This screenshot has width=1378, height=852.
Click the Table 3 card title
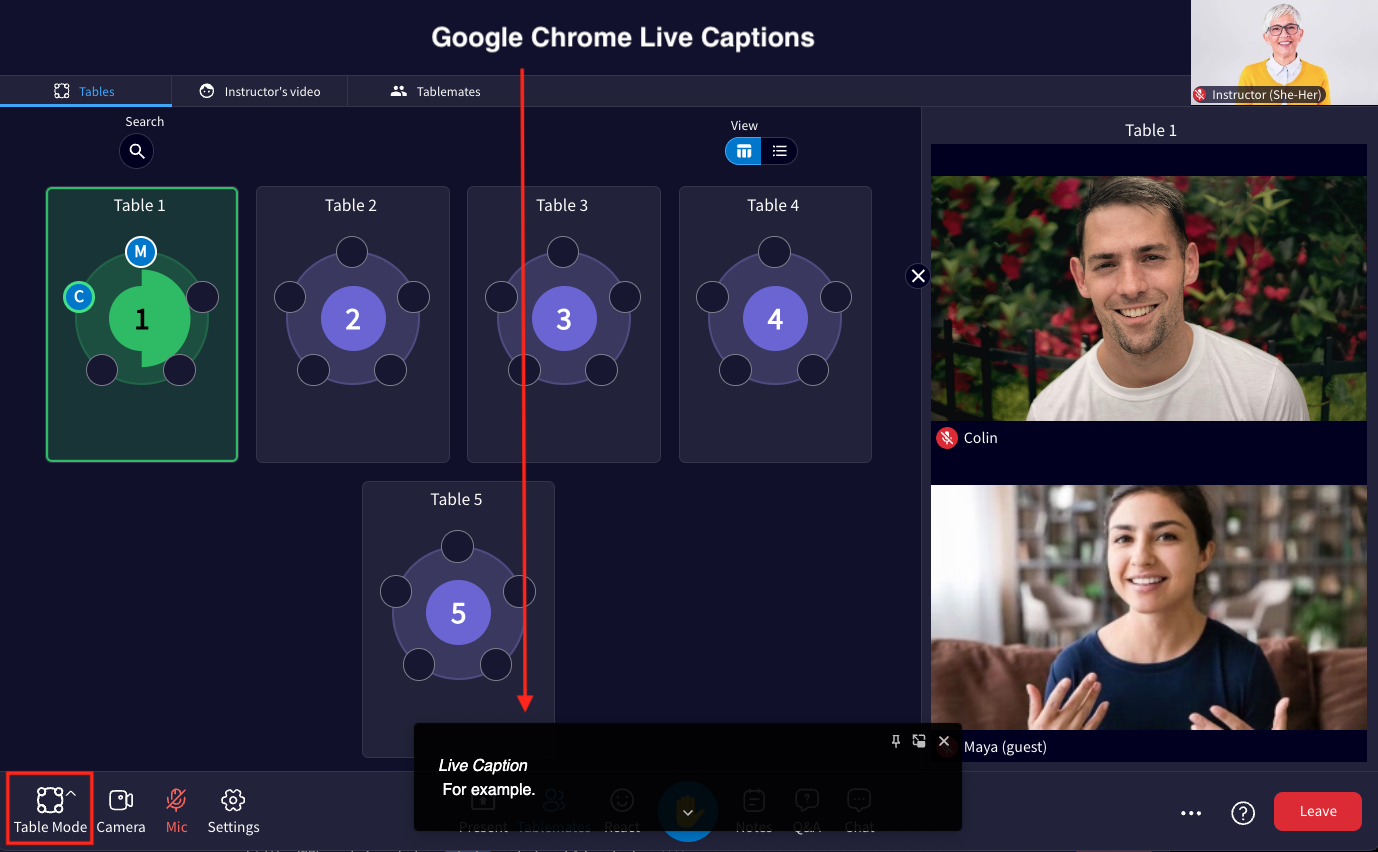(562, 205)
